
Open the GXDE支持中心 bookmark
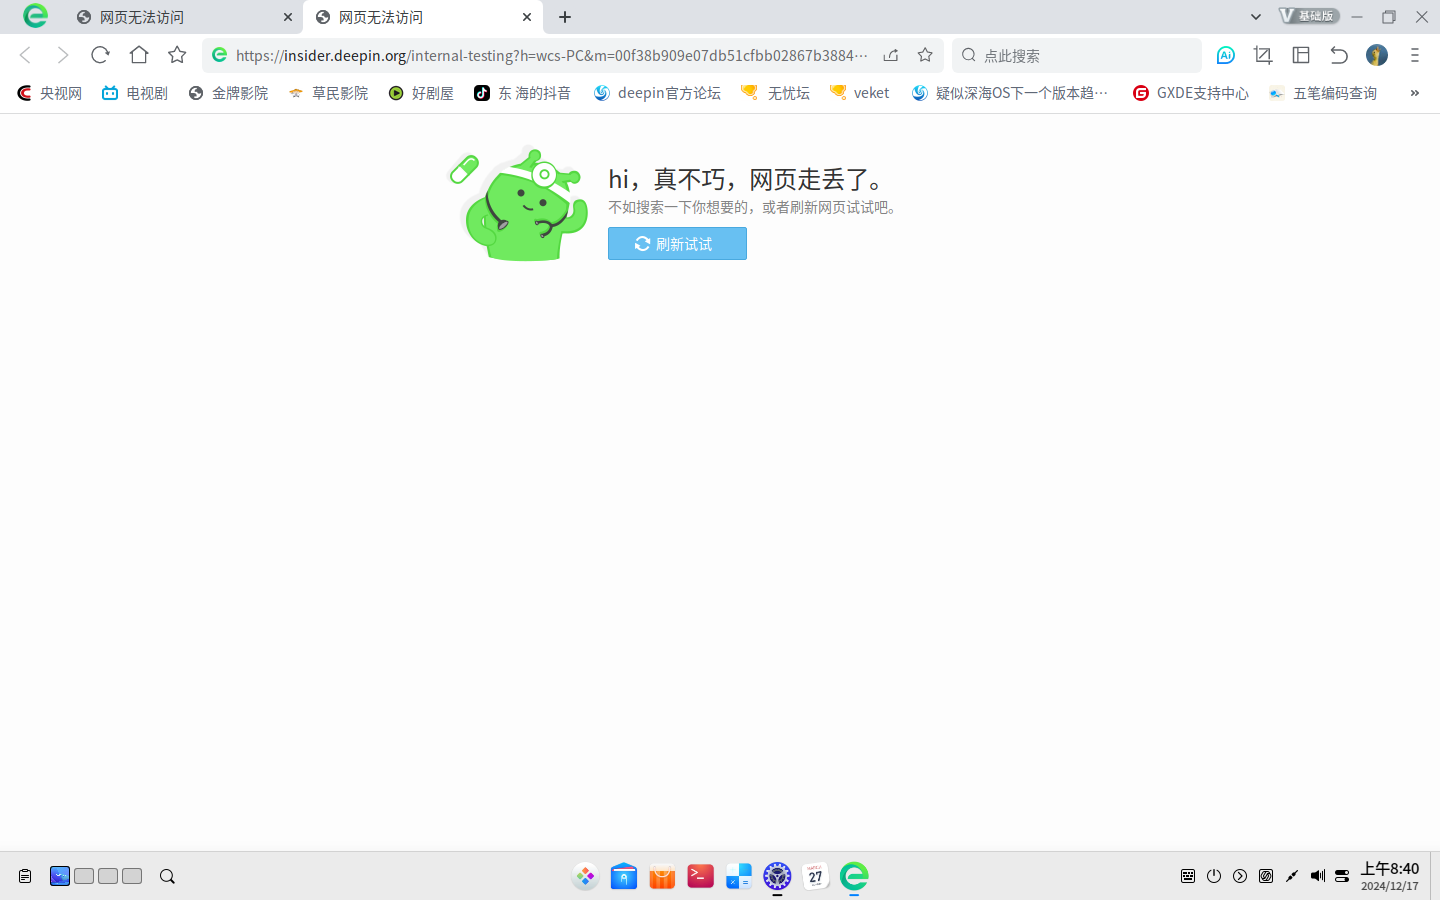click(1190, 93)
